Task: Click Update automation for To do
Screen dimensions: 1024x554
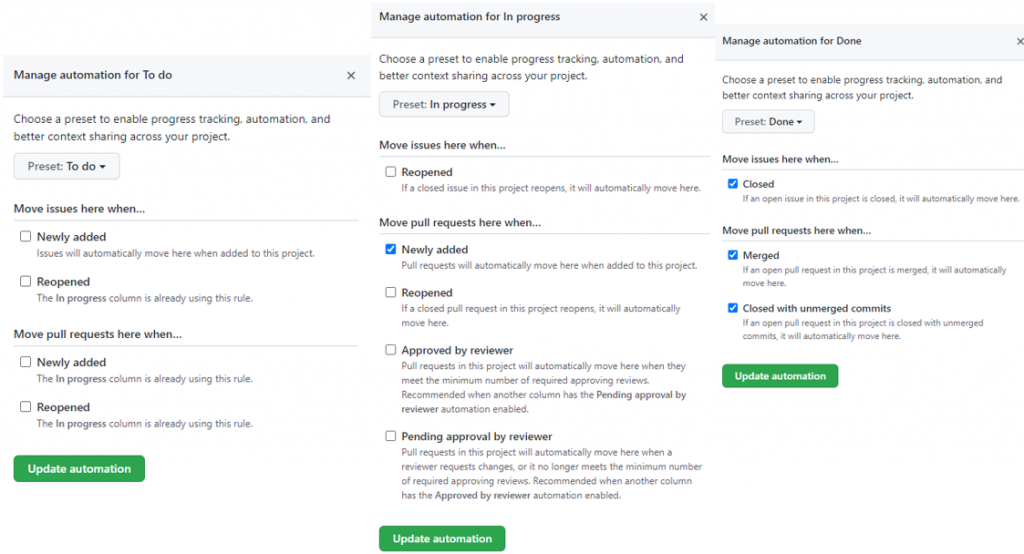Action: coord(79,468)
